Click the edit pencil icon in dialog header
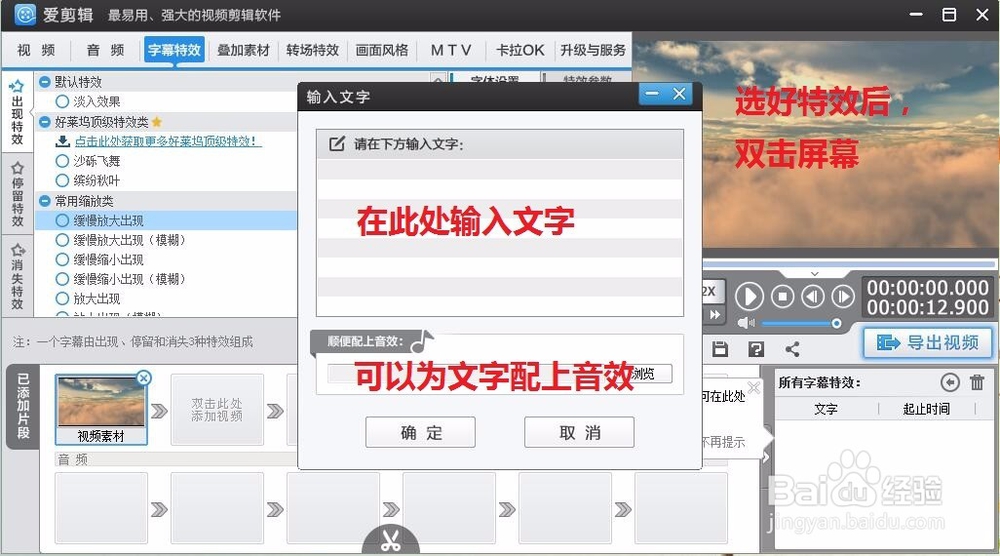 click(337, 143)
